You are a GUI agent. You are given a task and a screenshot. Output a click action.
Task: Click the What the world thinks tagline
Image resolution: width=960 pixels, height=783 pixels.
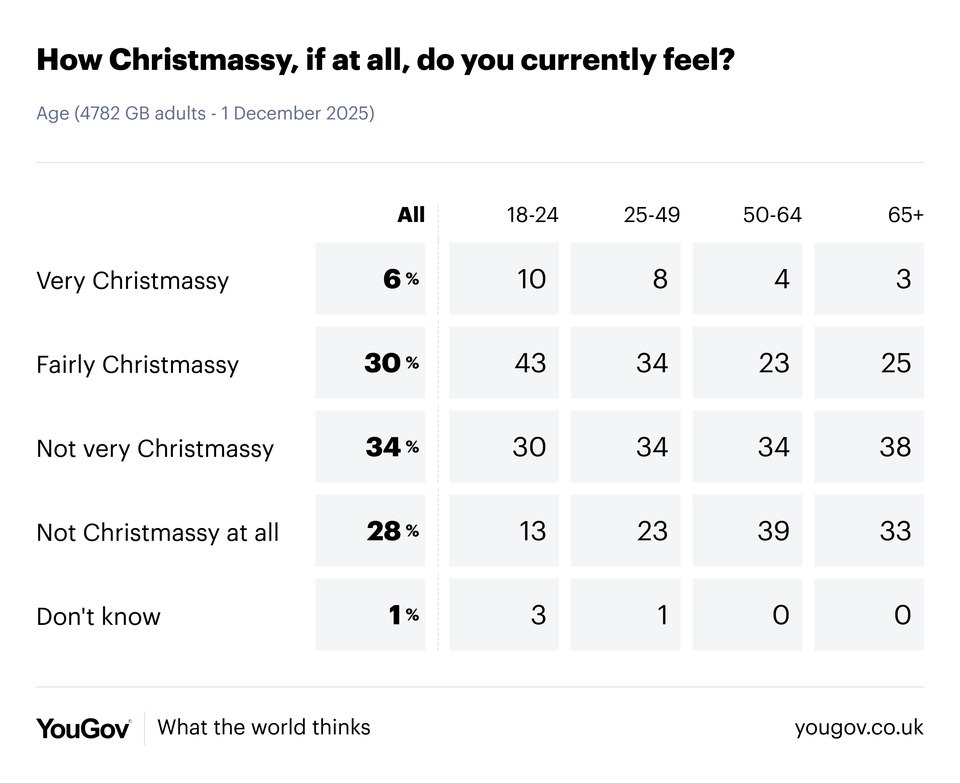click(x=264, y=727)
